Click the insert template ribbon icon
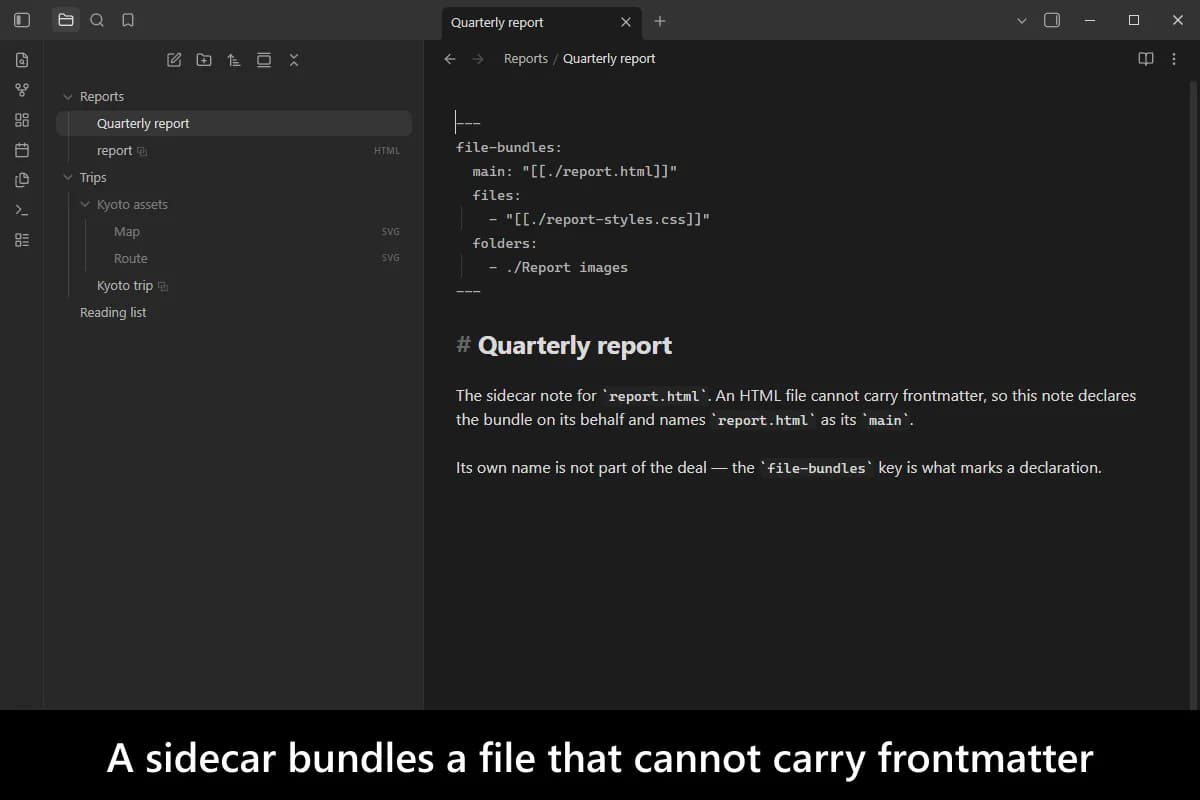The width and height of the screenshot is (1200, 800). tap(21, 180)
